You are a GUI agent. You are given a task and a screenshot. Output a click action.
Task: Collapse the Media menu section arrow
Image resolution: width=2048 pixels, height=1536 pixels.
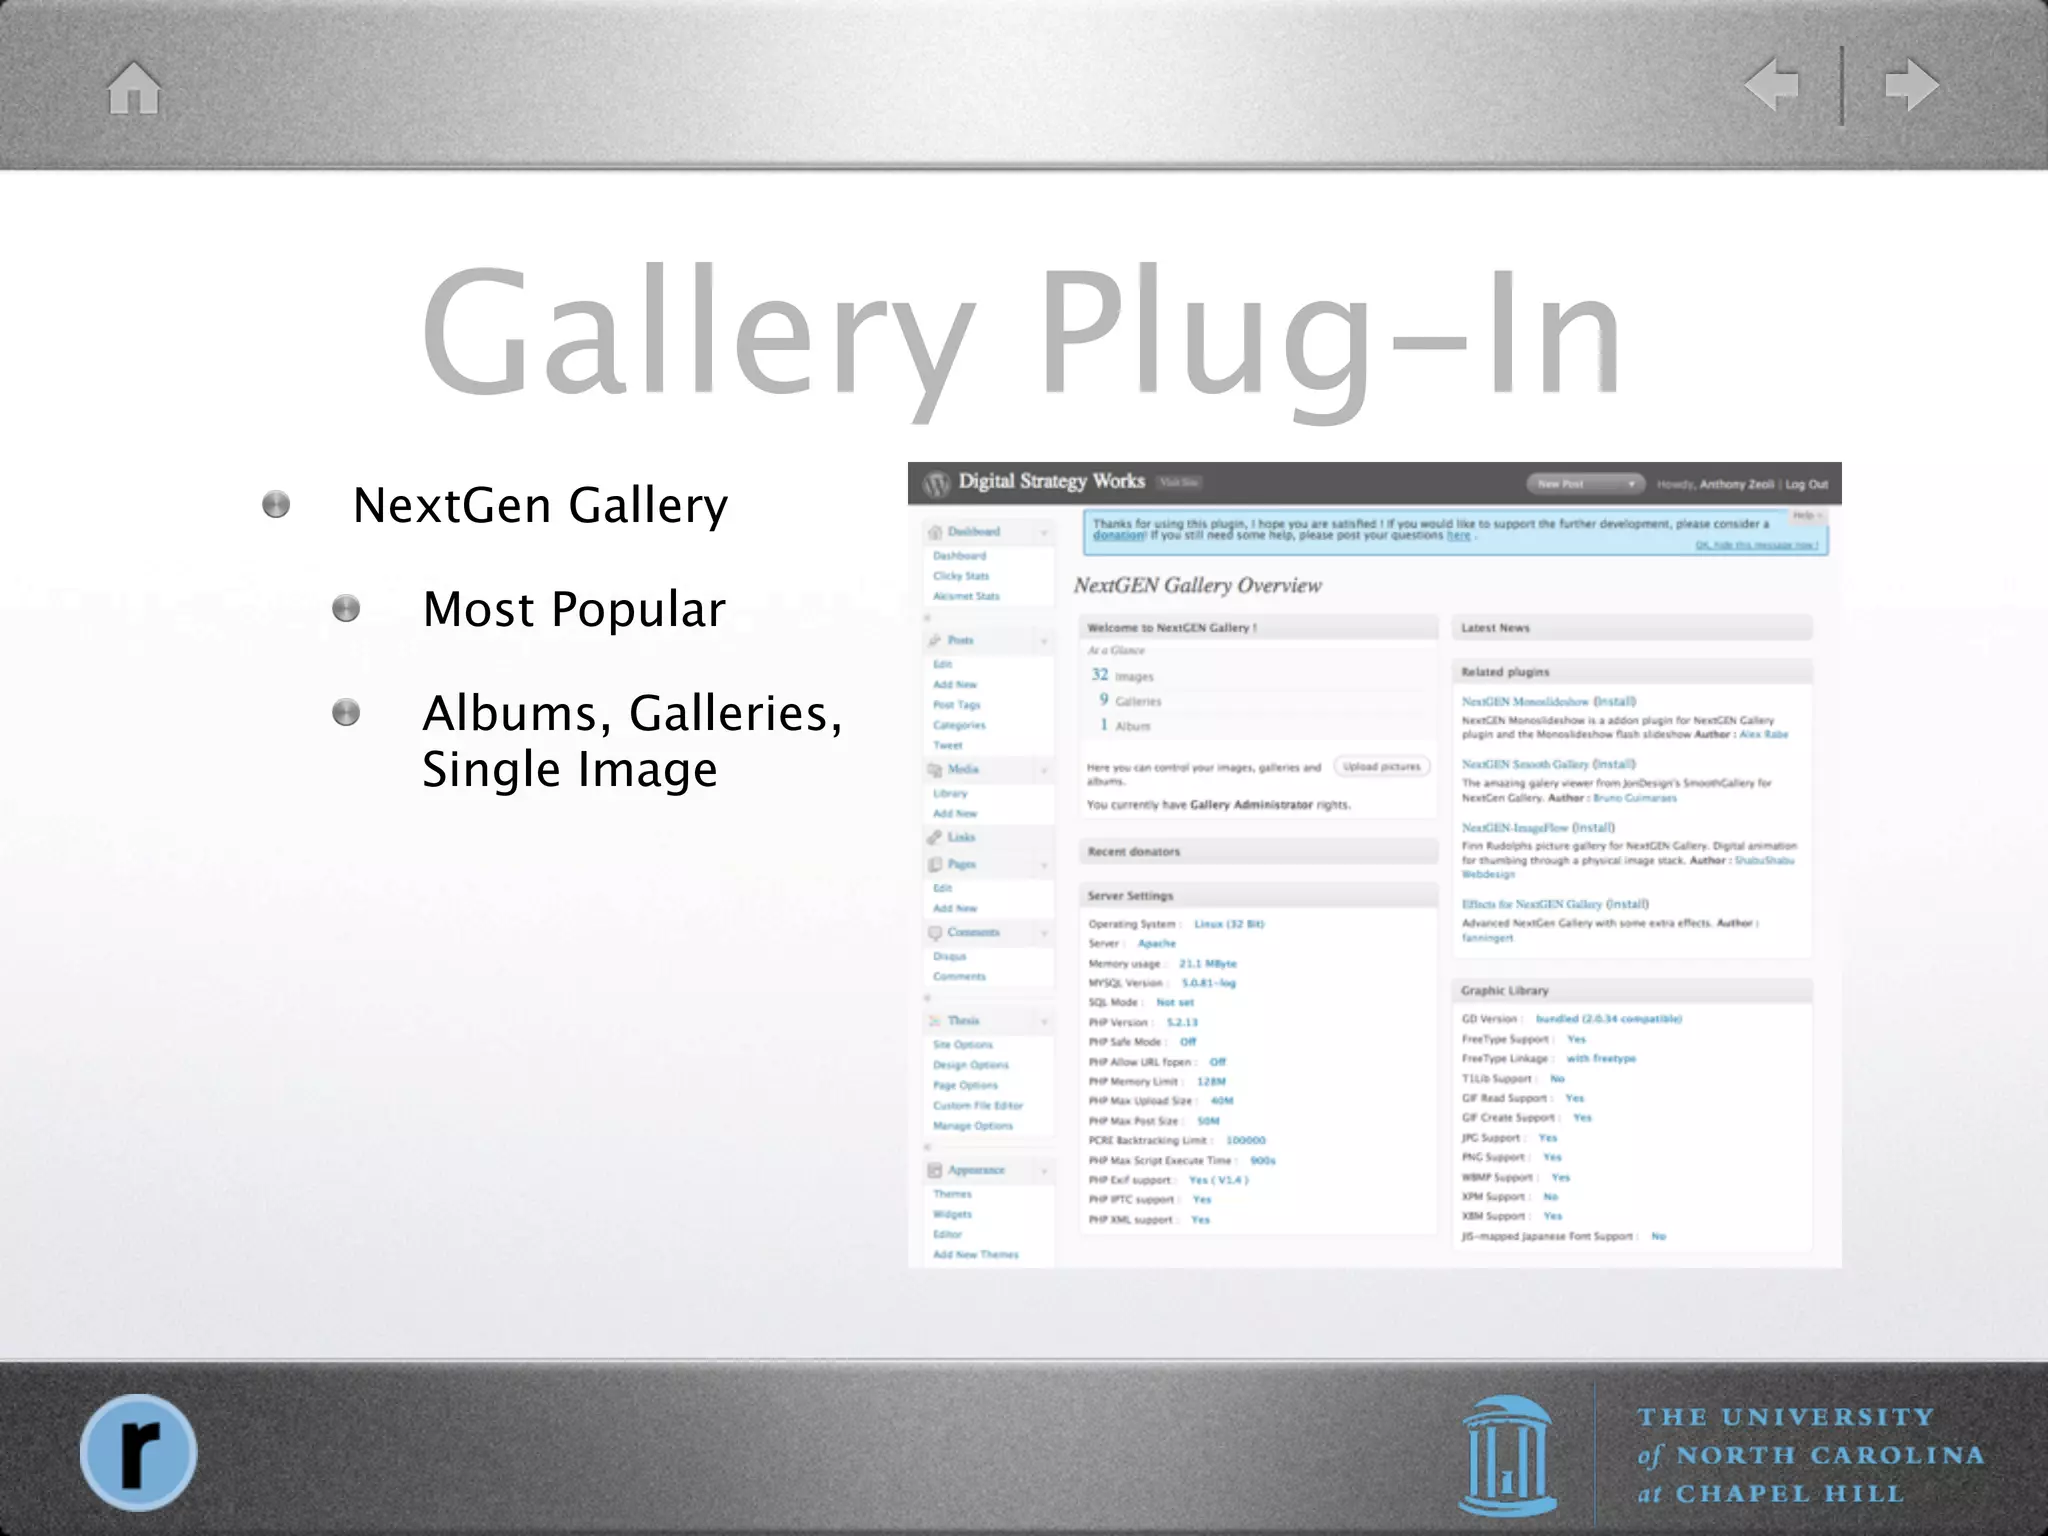tap(1043, 770)
